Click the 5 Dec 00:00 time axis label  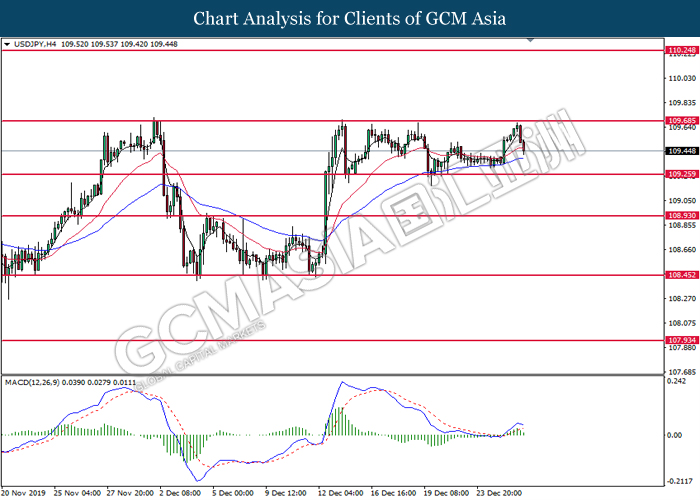233,493
